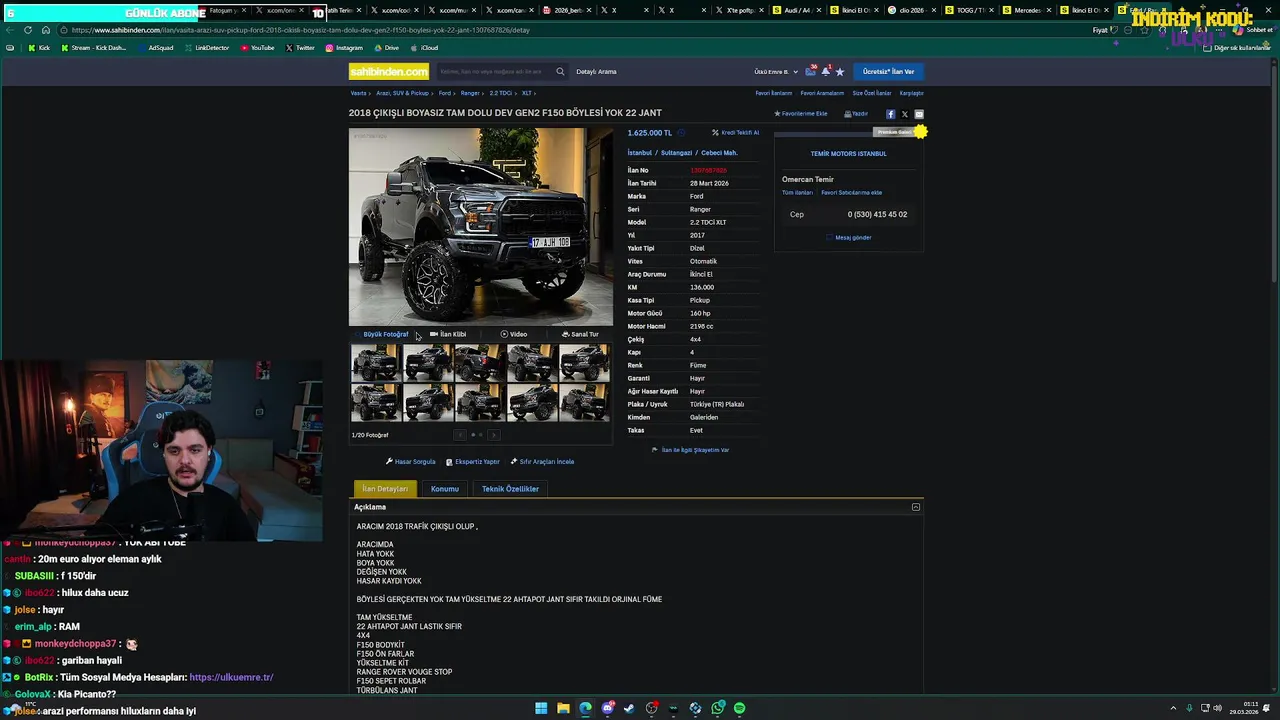The image size is (1280, 720).
Task: Share listing on X
Action: click(x=905, y=114)
